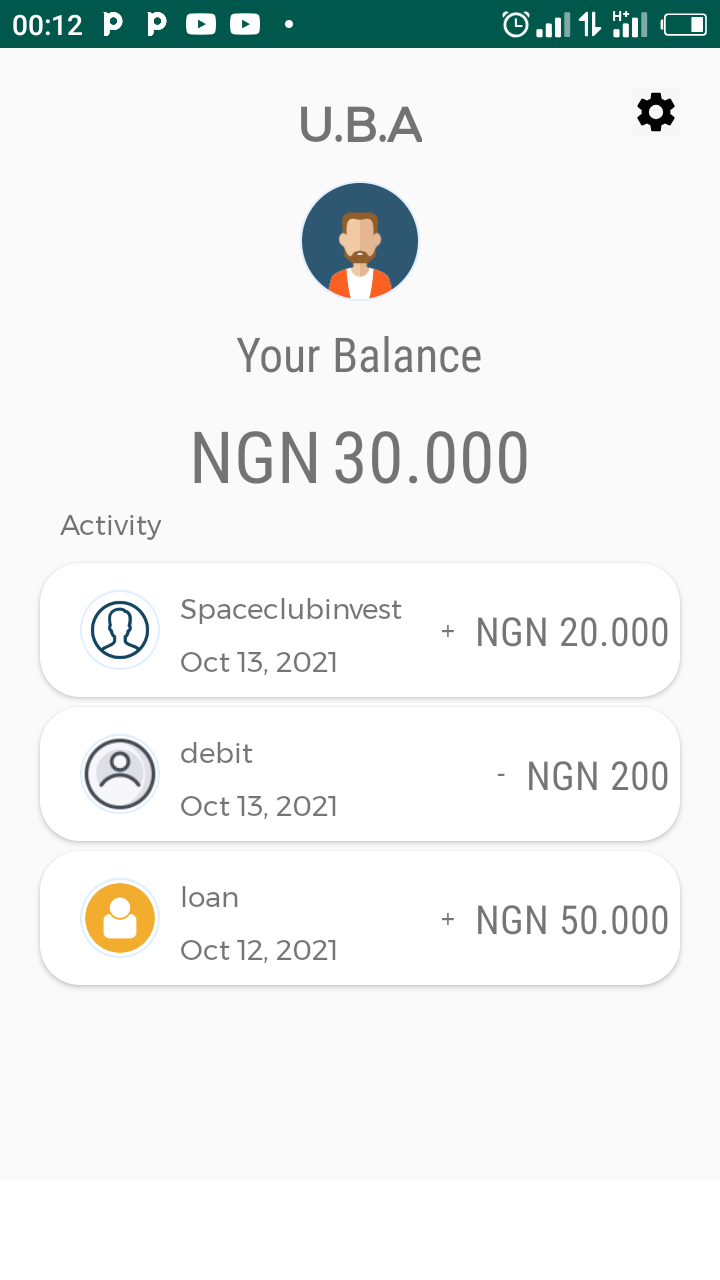The height and width of the screenshot is (1280, 720).
Task: Tap the user profile avatar picture
Action: pyautogui.click(x=360, y=241)
